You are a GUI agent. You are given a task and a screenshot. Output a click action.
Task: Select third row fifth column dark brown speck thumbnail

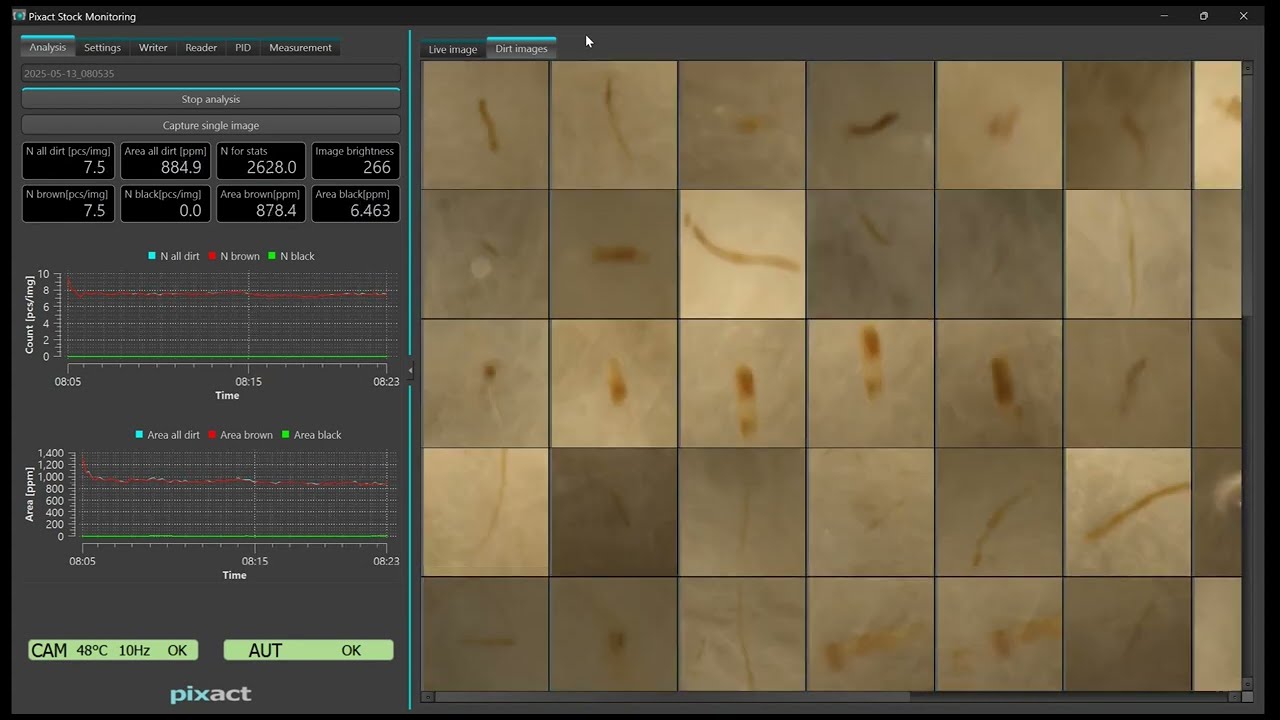click(x=999, y=383)
